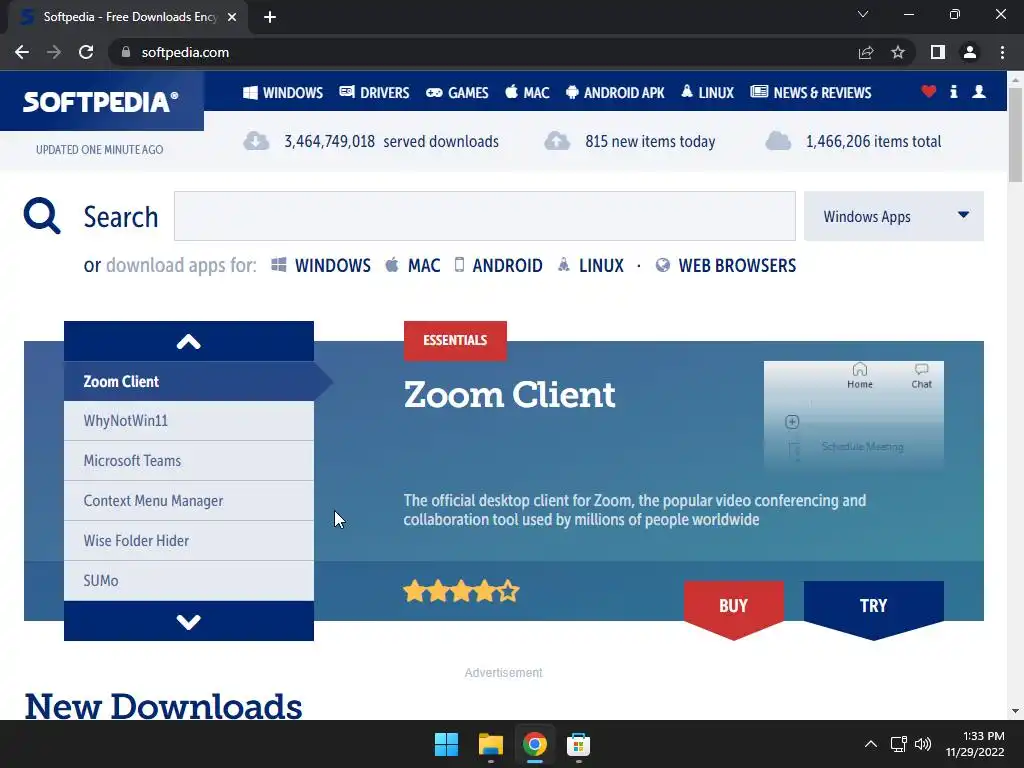This screenshot has height=768, width=1024.
Task: Click the red heart favorites icon
Action: pyautogui.click(x=929, y=91)
